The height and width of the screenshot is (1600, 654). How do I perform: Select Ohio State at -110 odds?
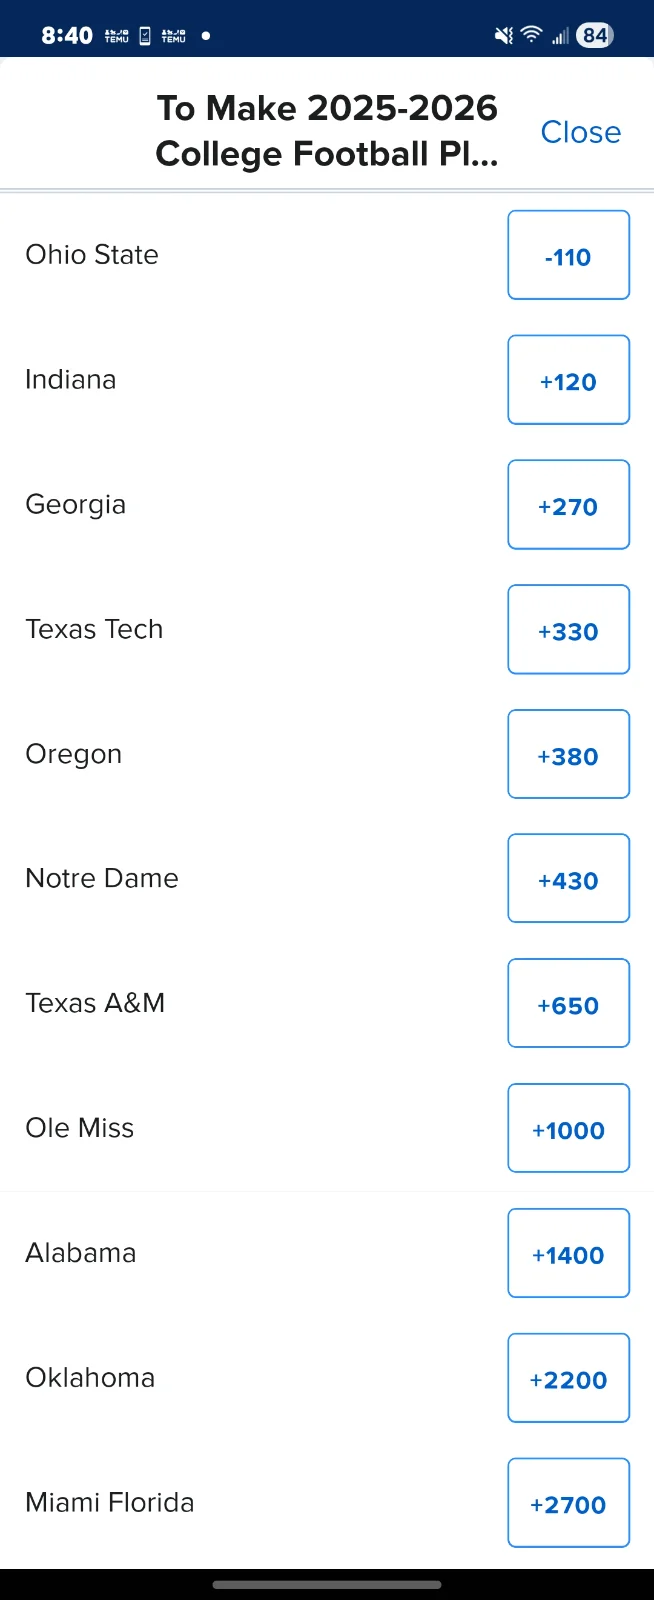pos(568,255)
